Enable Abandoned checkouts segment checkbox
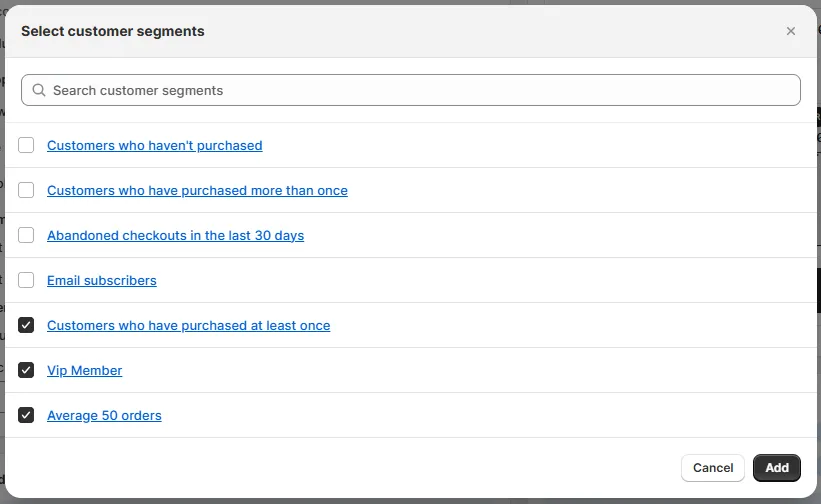The height and width of the screenshot is (504, 821). click(x=26, y=235)
